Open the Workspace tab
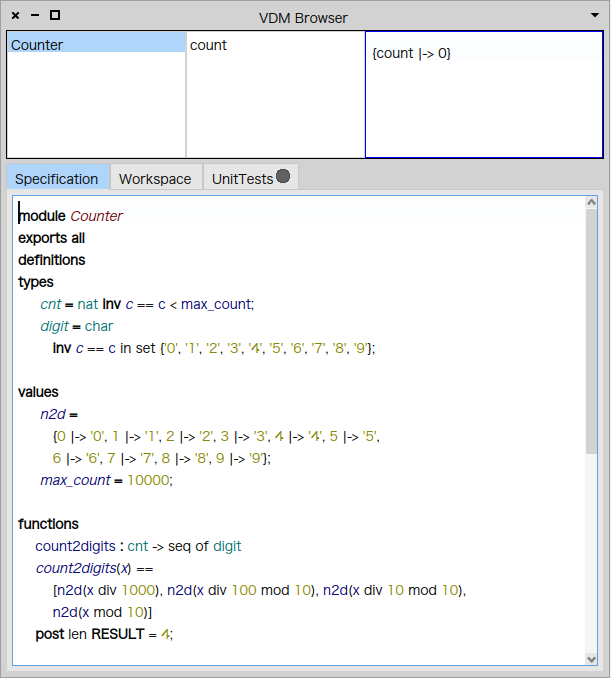Screen dimensions: 611x678 point(155,179)
